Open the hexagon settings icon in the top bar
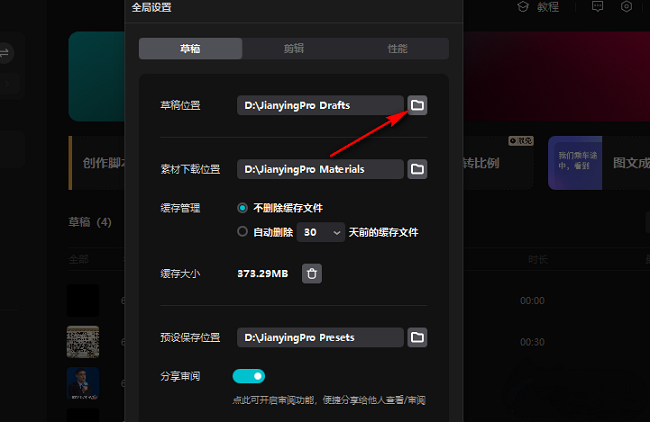 pos(626,6)
